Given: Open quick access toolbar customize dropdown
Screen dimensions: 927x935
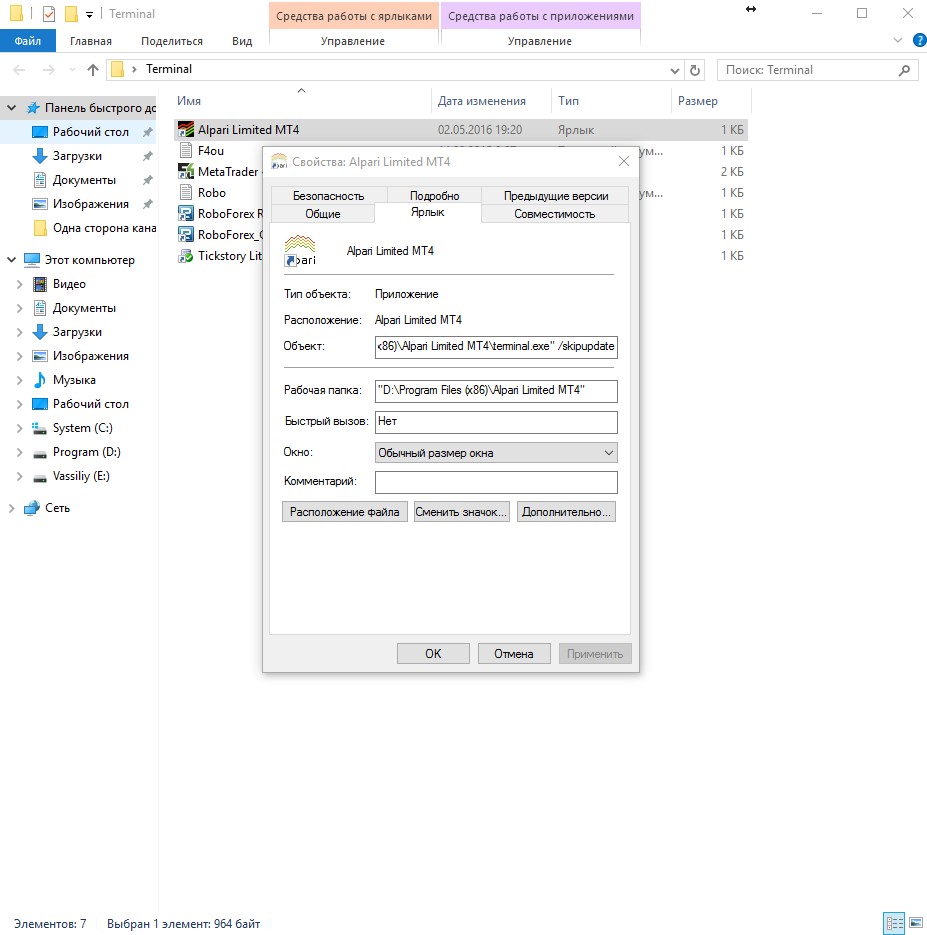Looking at the screenshot, I should point(89,15).
